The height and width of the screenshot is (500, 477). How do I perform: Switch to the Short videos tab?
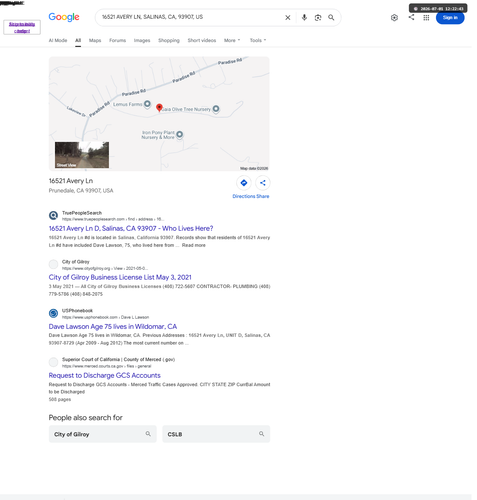pyautogui.click(x=202, y=40)
